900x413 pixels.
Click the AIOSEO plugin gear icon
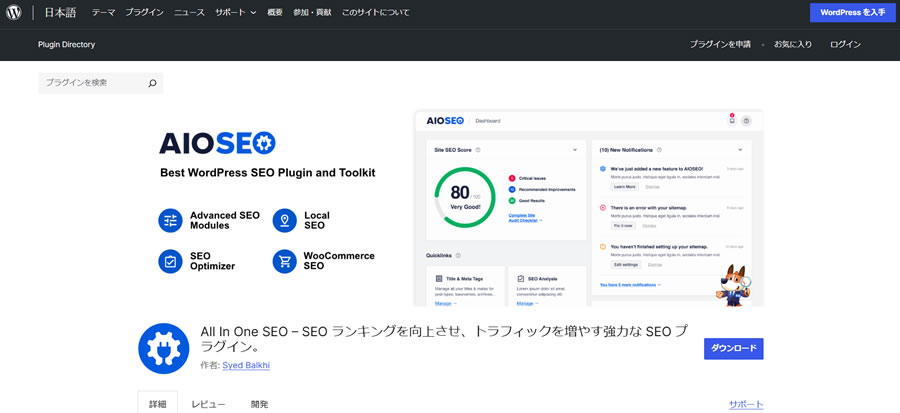coord(164,349)
